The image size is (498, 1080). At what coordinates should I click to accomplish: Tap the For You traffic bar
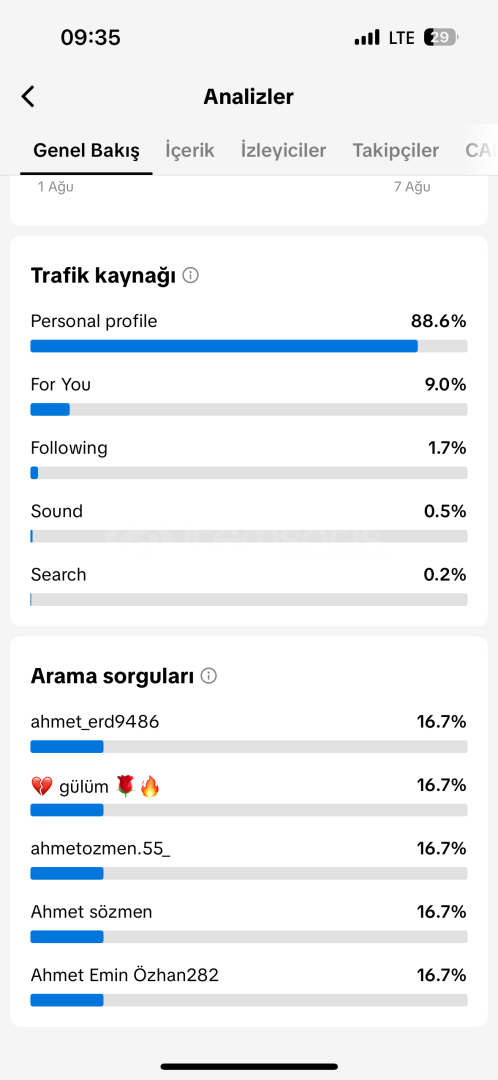tap(249, 409)
